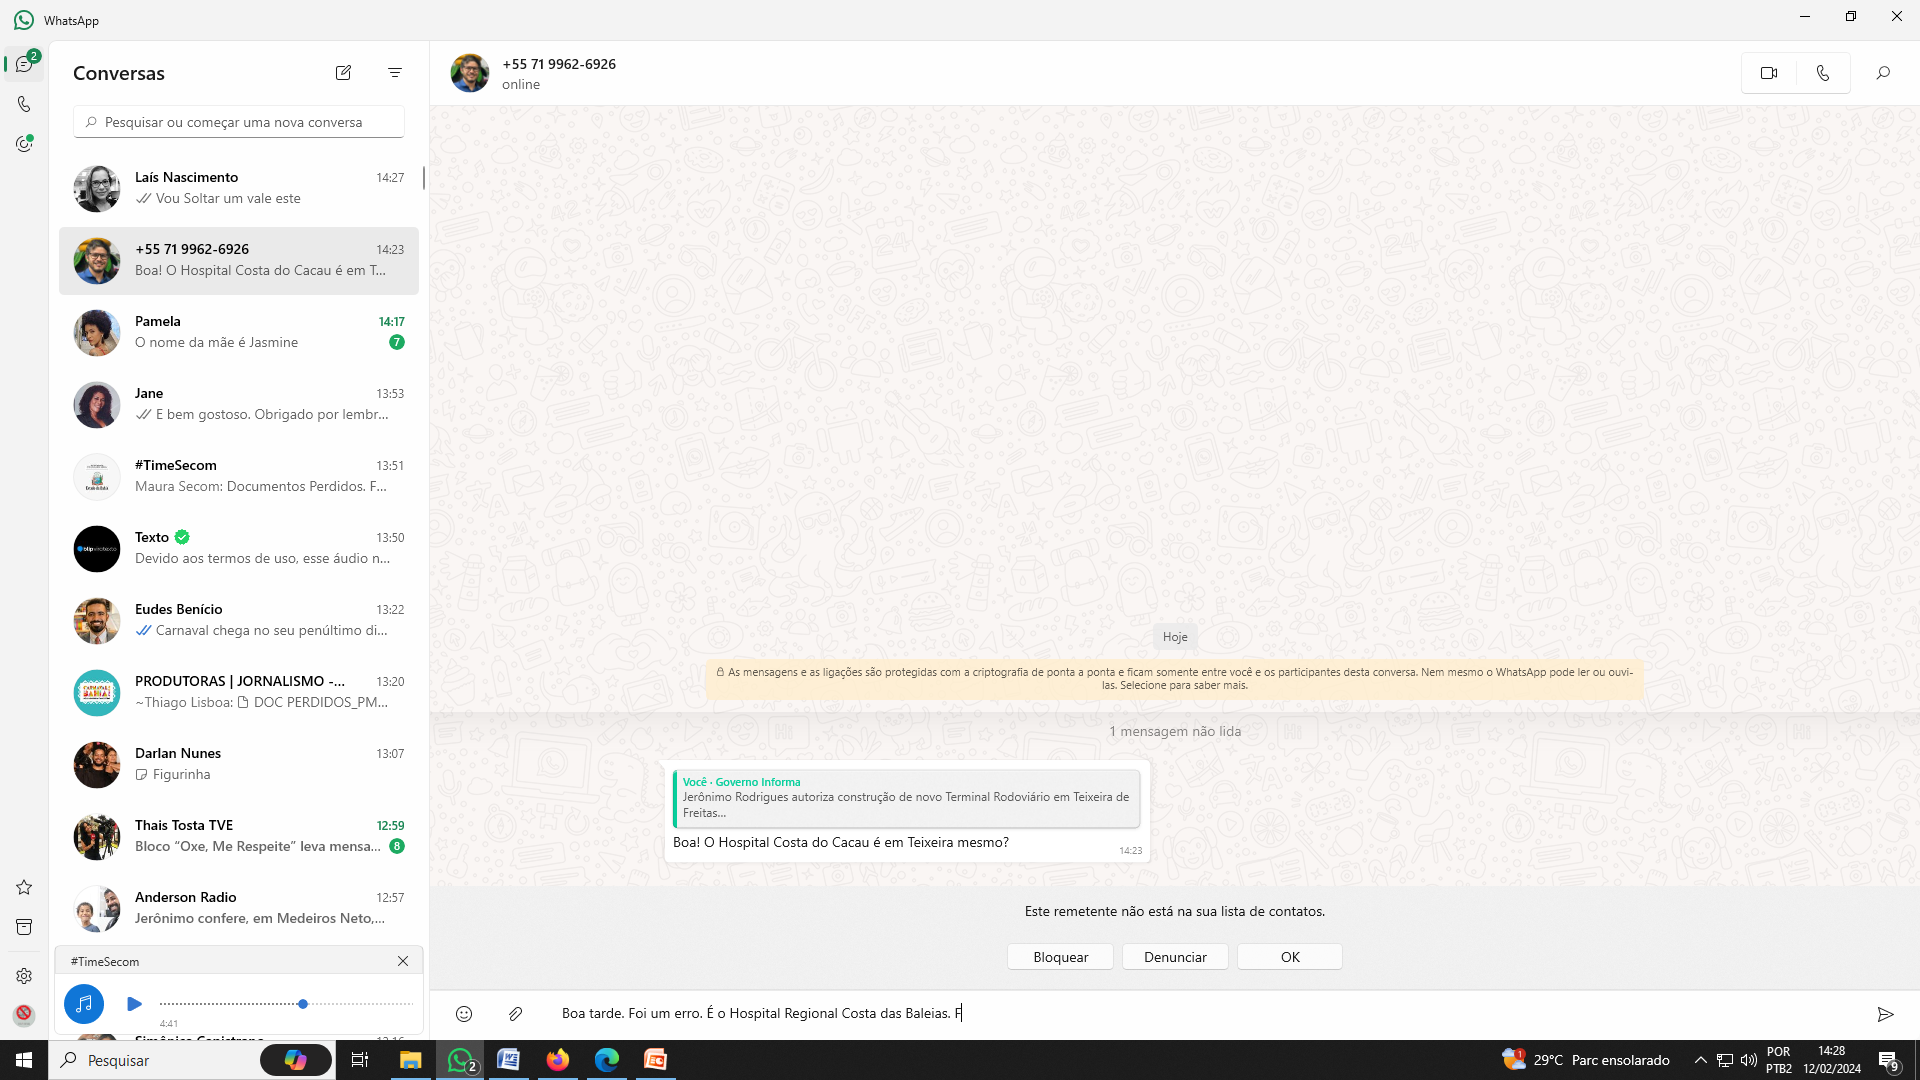Click the Denunciar button
1920x1080 pixels.
point(1175,957)
